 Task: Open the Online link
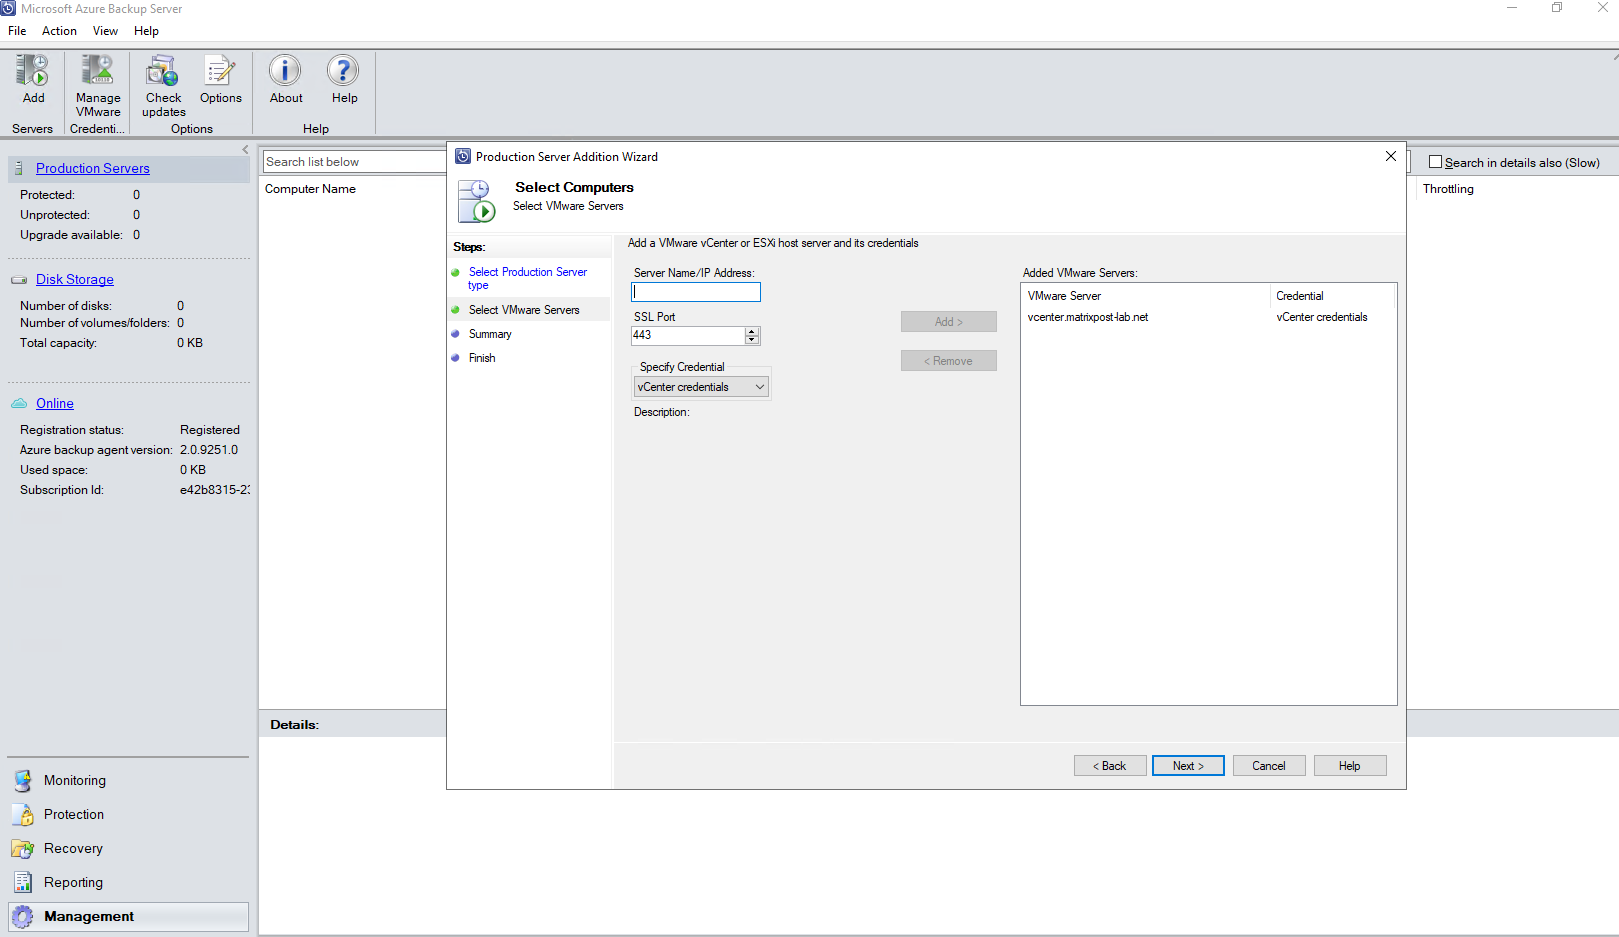coord(55,404)
